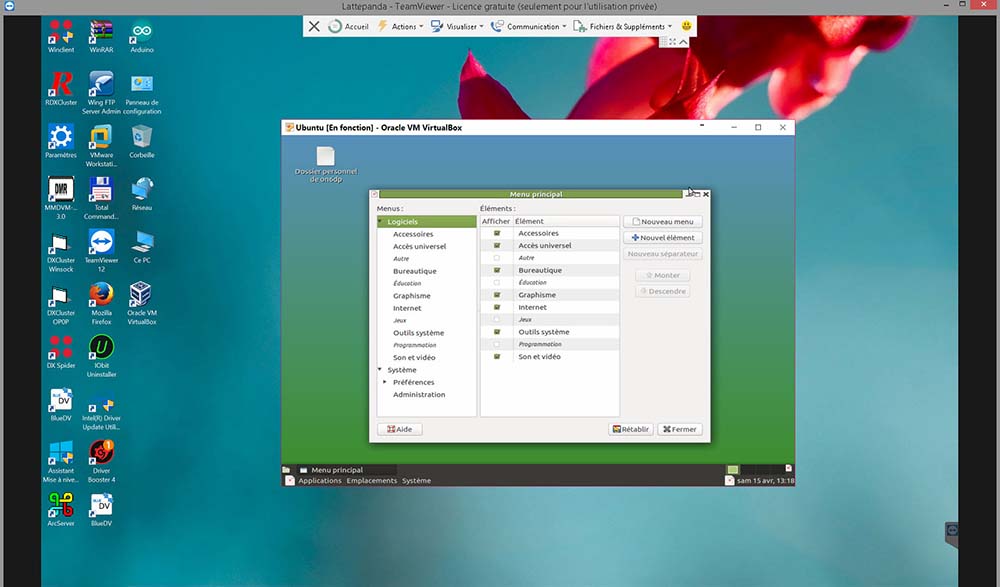This screenshot has height=587, width=1000.
Task: Collapse TeamViewer toolbar with chevron
Action: point(683,41)
